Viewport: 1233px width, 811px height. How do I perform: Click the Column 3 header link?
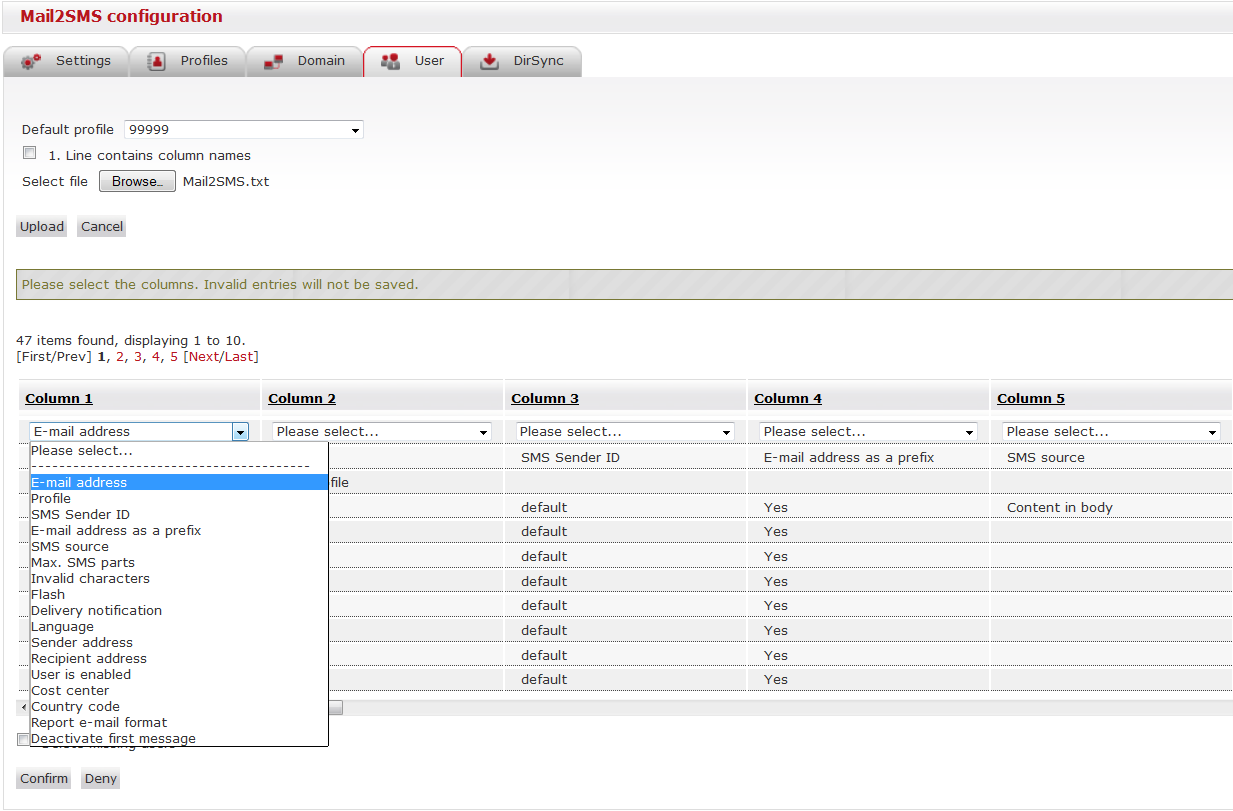(x=545, y=399)
